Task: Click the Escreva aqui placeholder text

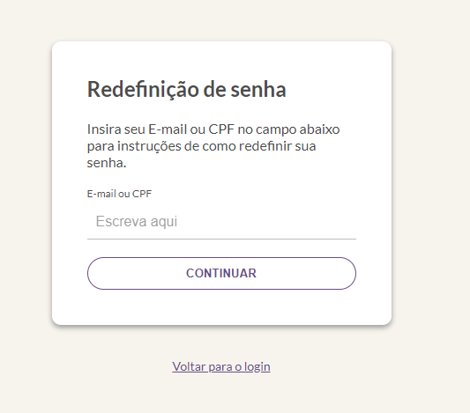Action: [x=136, y=221]
